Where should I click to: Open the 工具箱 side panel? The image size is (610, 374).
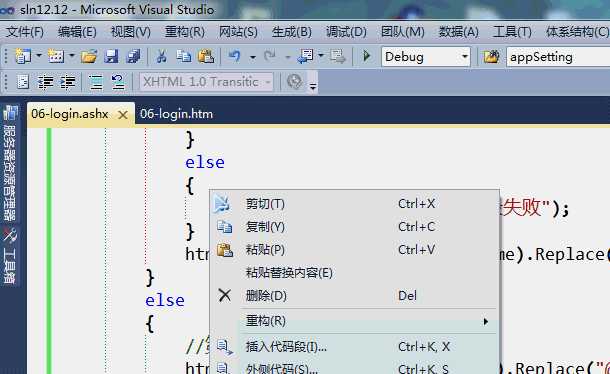tap(10, 256)
